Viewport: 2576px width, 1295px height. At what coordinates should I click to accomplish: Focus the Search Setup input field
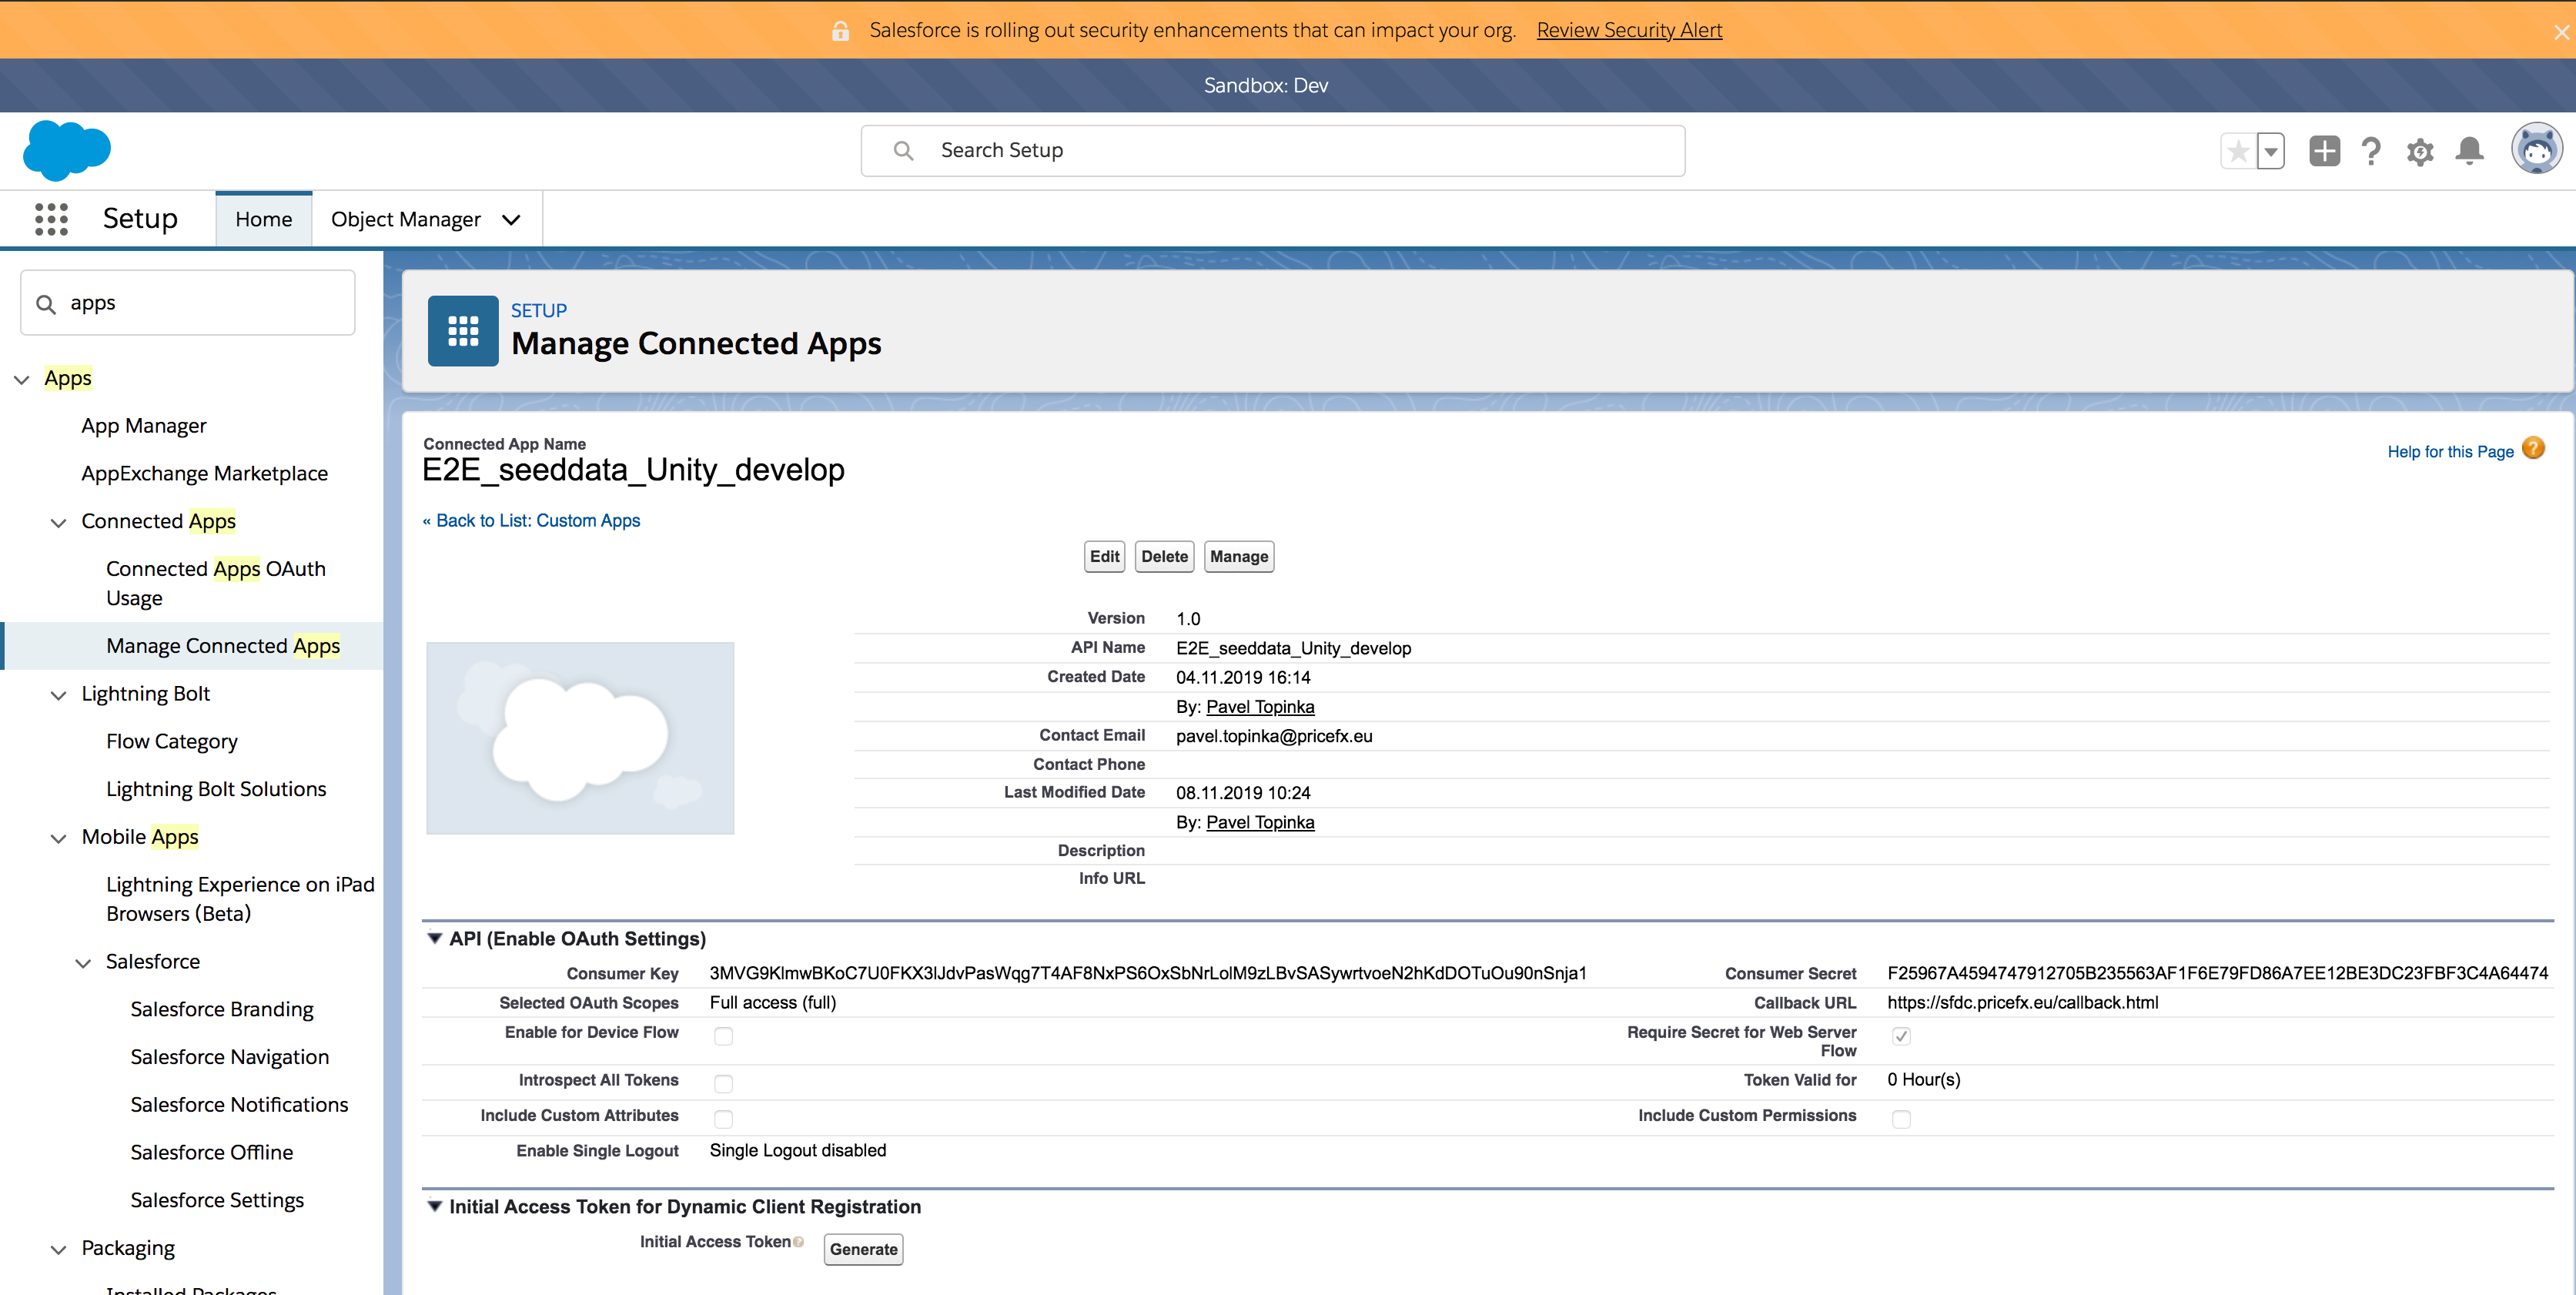click(x=1272, y=150)
